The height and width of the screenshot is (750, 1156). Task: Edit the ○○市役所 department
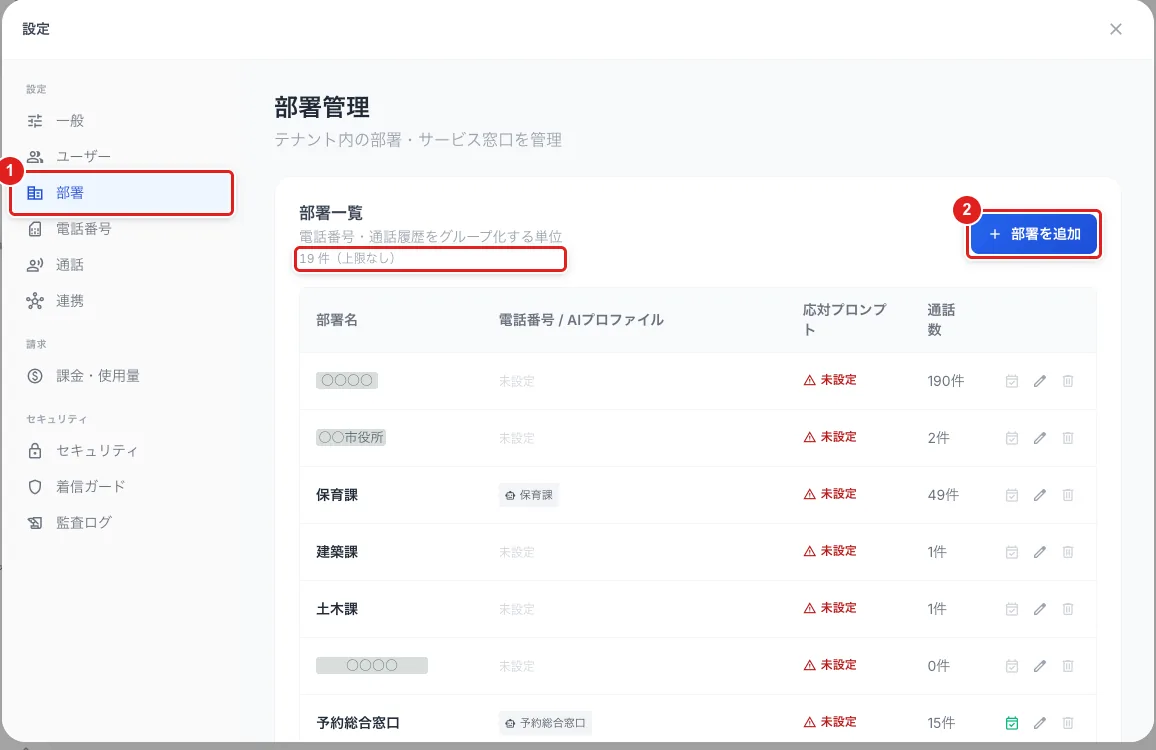(1040, 438)
